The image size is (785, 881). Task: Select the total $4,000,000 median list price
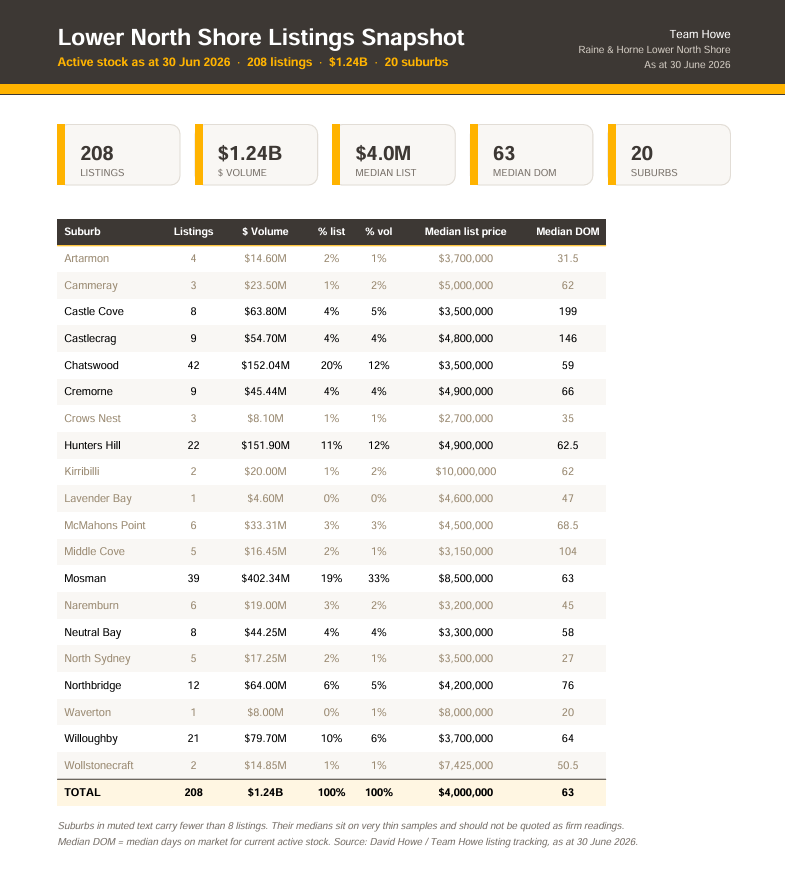[466, 792]
